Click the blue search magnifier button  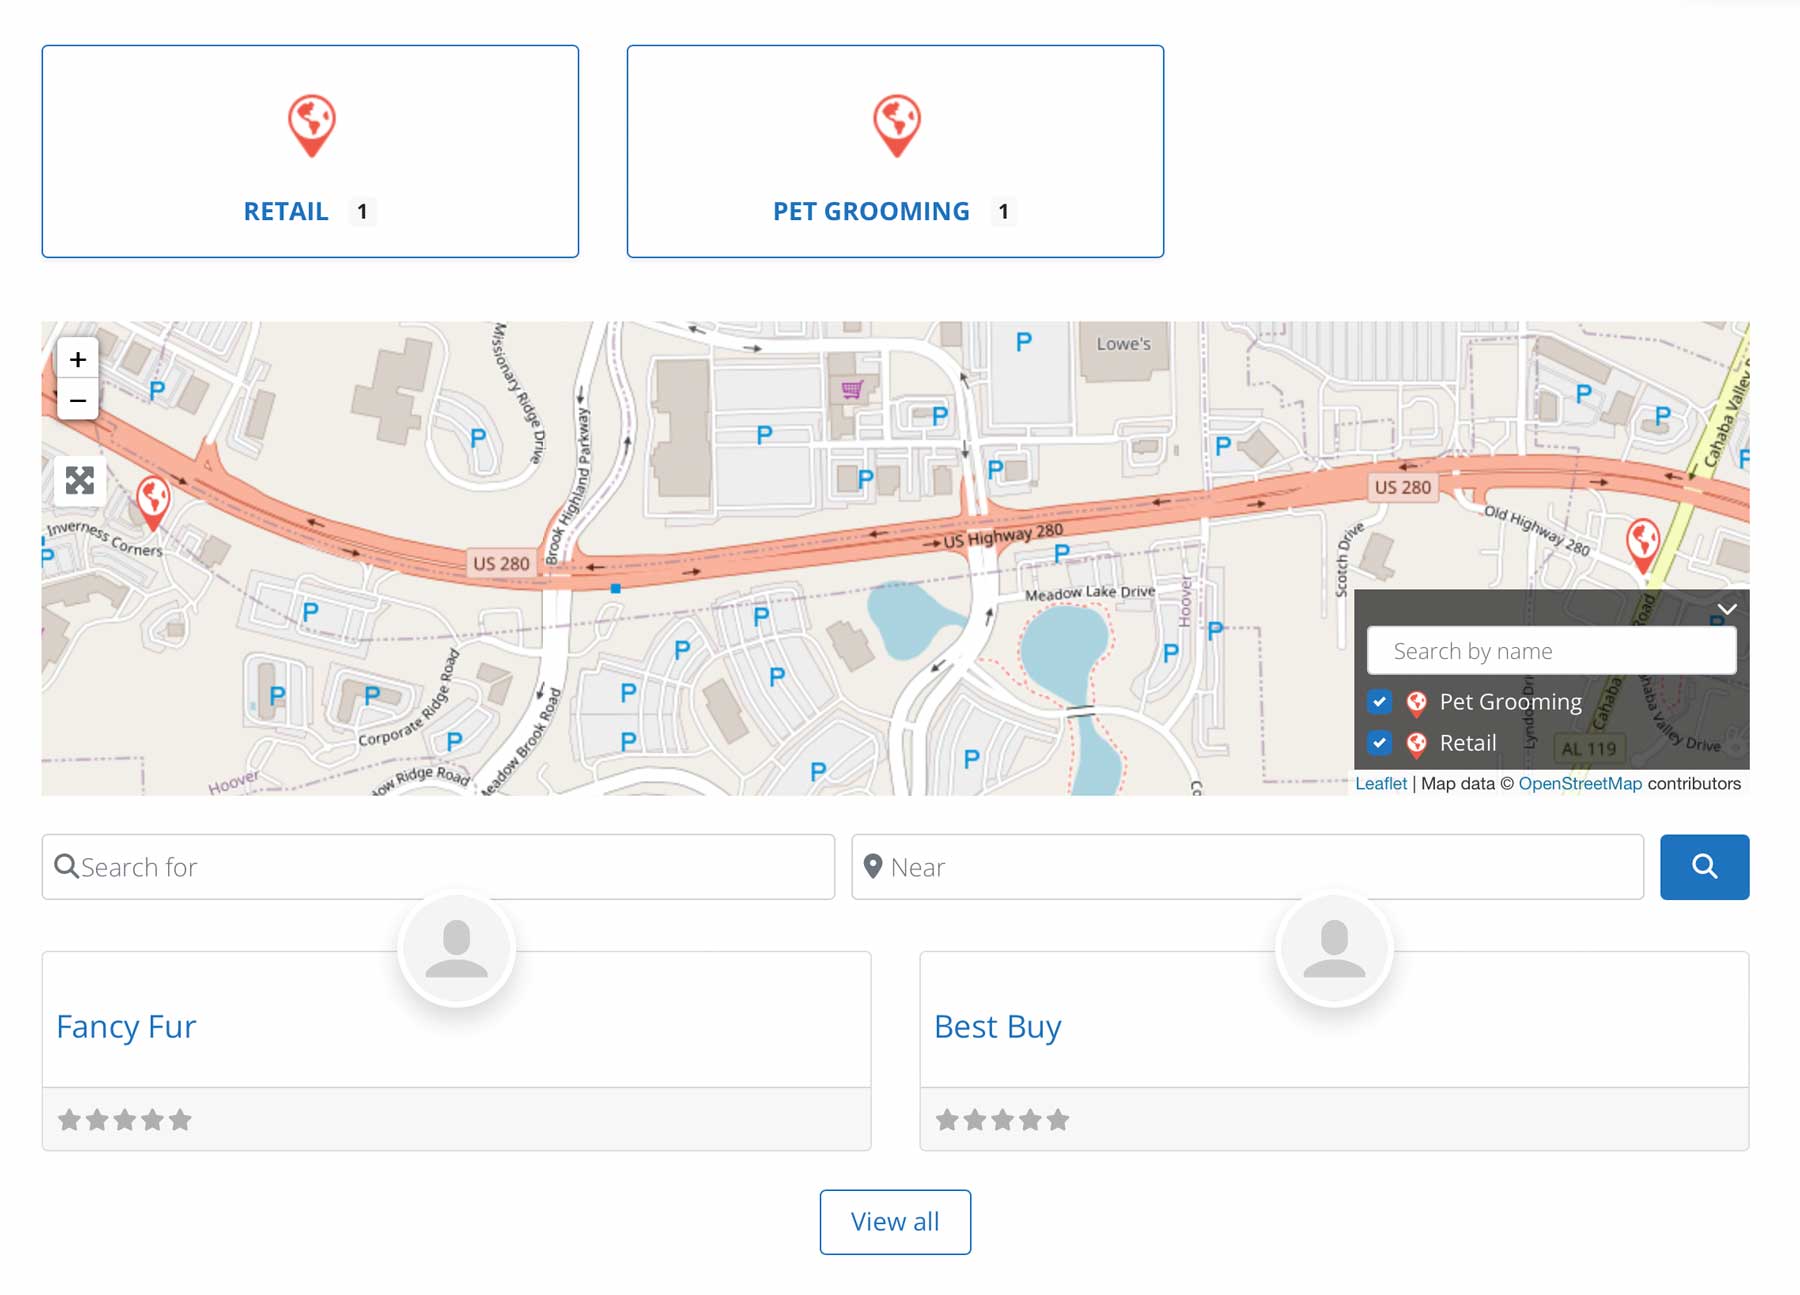point(1704,867)
